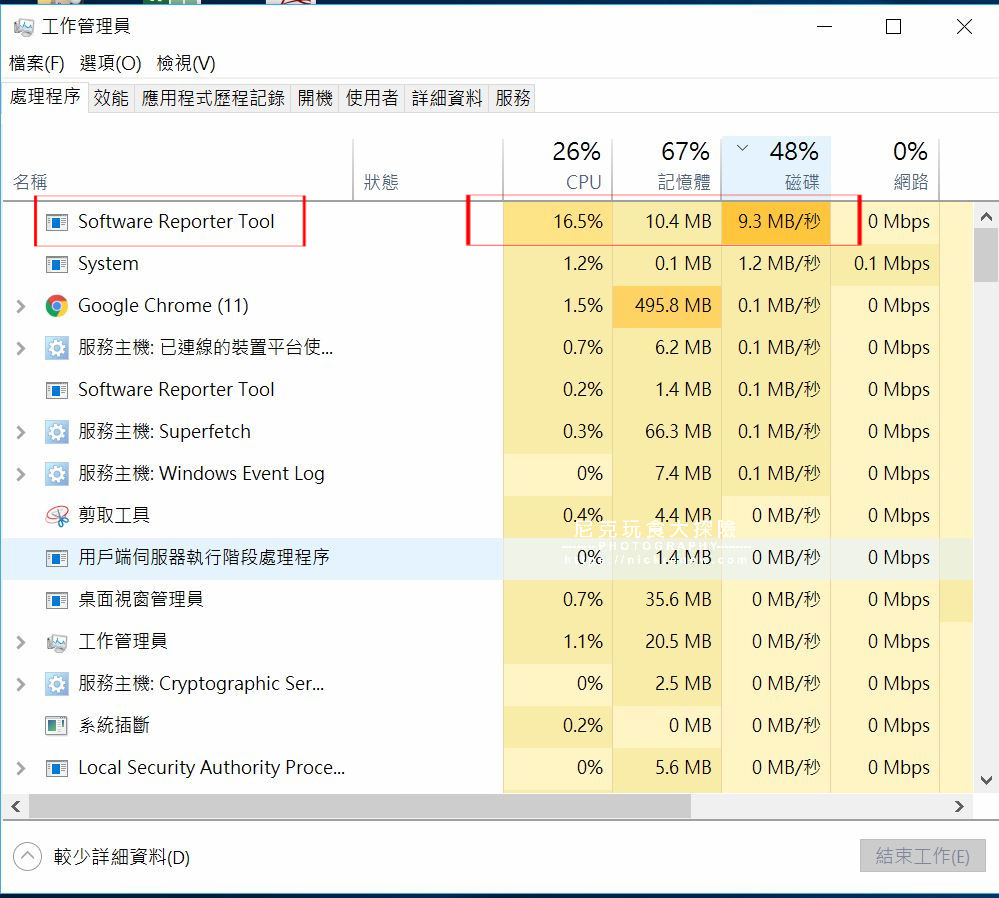
Task: Click the 用戶端伺服器執行階段處理程序 icon
Action: (x=57, y=558)
